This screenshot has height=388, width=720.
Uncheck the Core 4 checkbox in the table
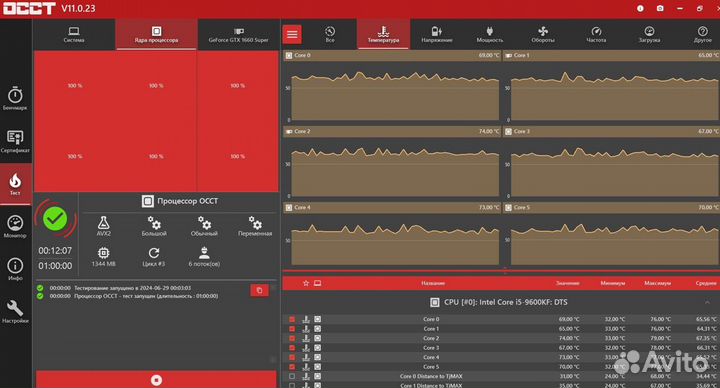coord(292,357)
